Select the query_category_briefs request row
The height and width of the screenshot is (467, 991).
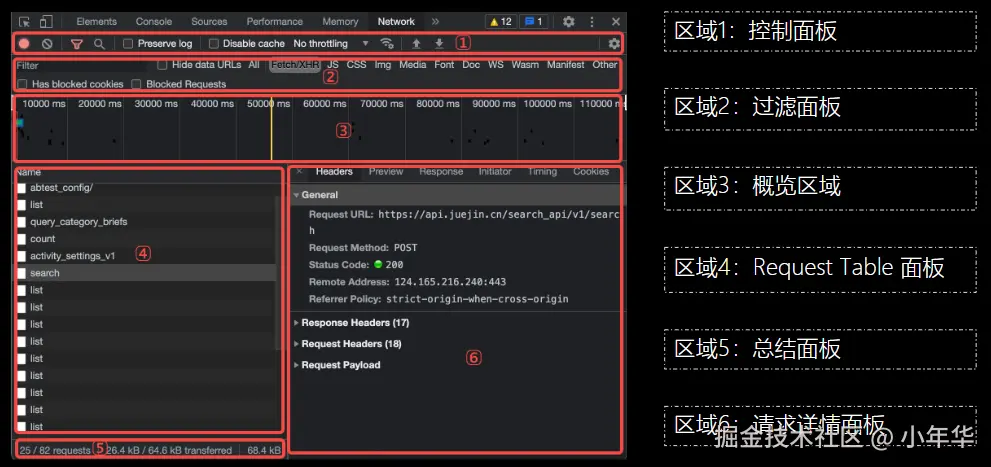tap(147, 222)
